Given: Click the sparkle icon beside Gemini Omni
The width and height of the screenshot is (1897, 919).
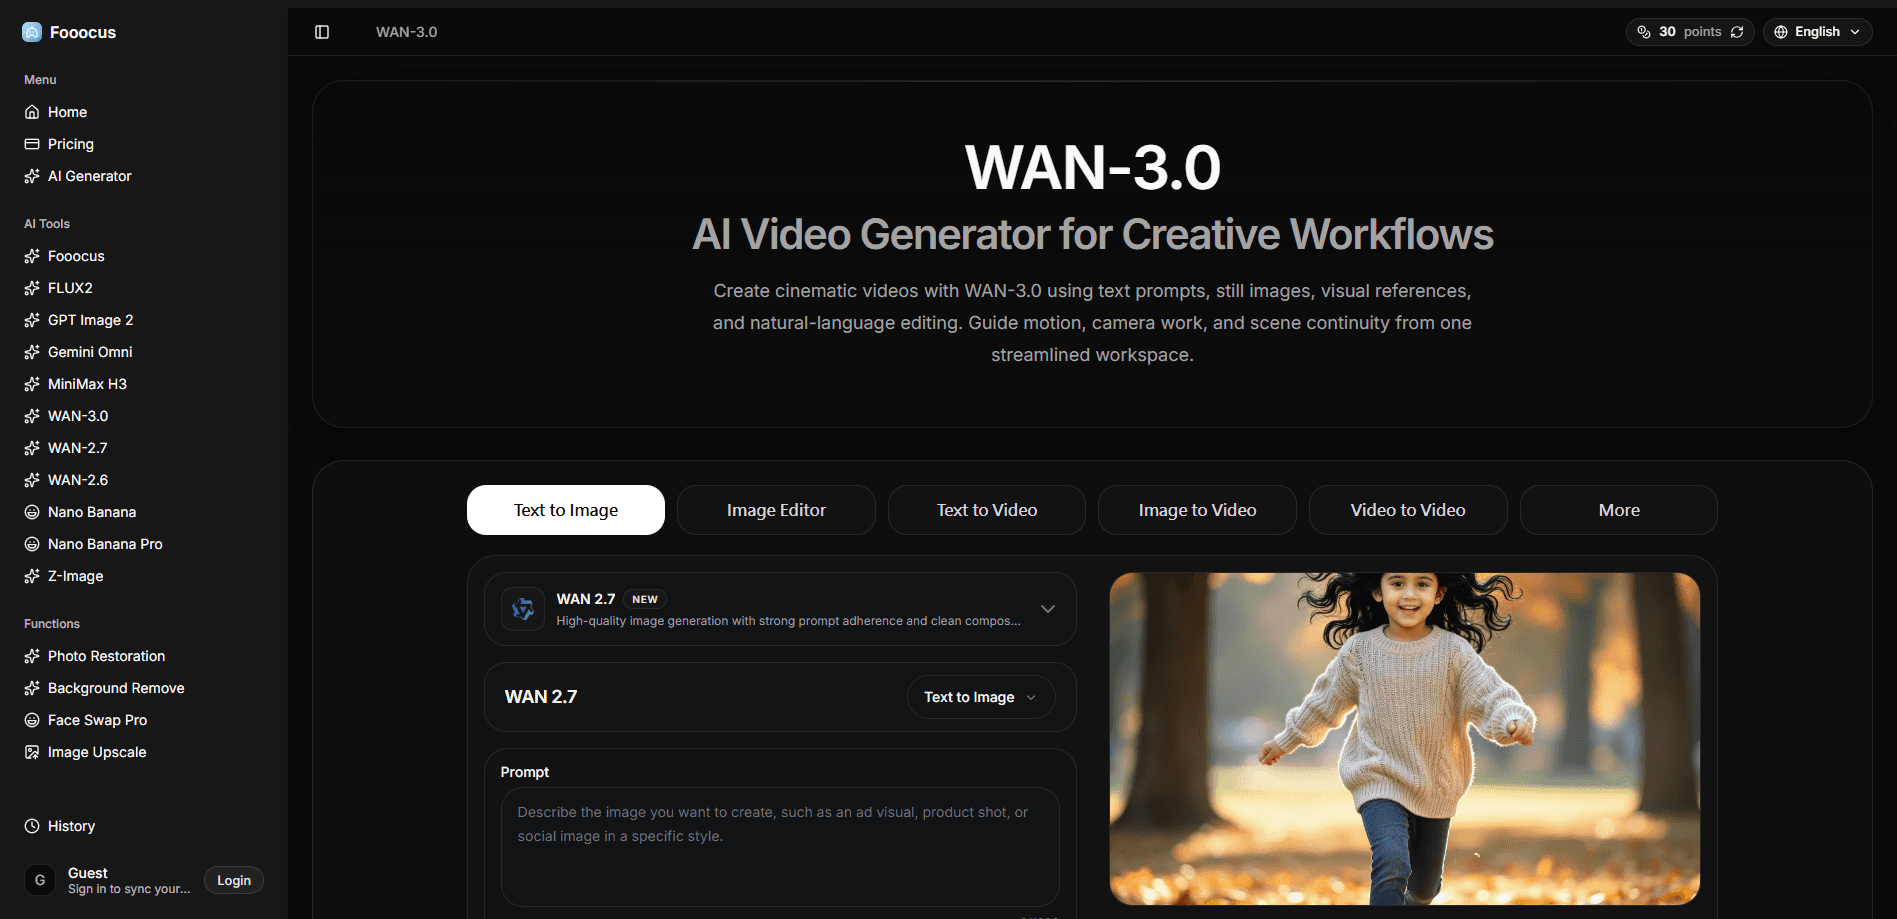Looking at the screenshot, I should 32,352.
